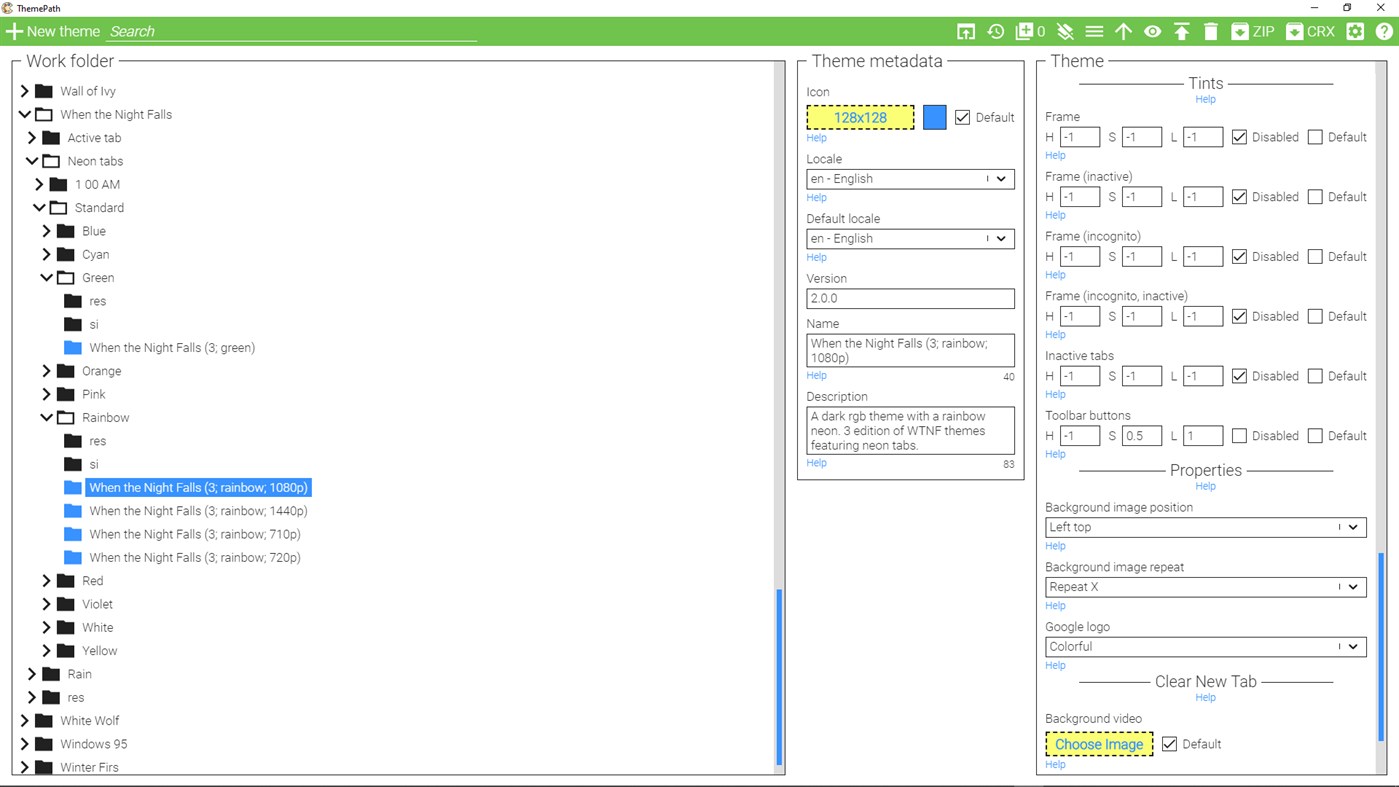Open ThemePath settings gear

click(x=1355, y=31)
